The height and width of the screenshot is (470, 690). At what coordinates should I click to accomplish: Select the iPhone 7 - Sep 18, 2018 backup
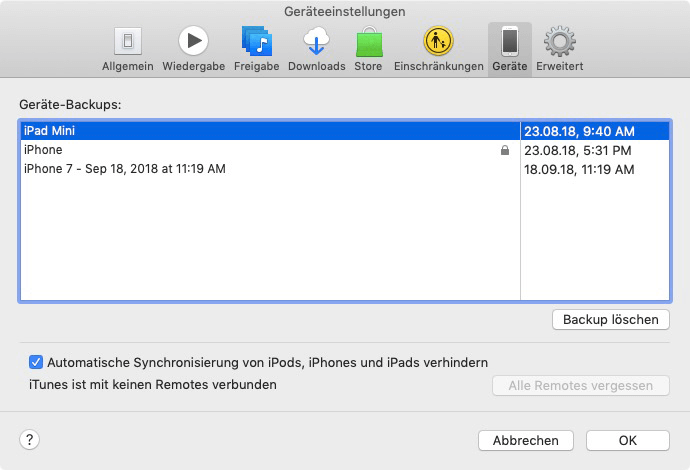tap(345, 169)
